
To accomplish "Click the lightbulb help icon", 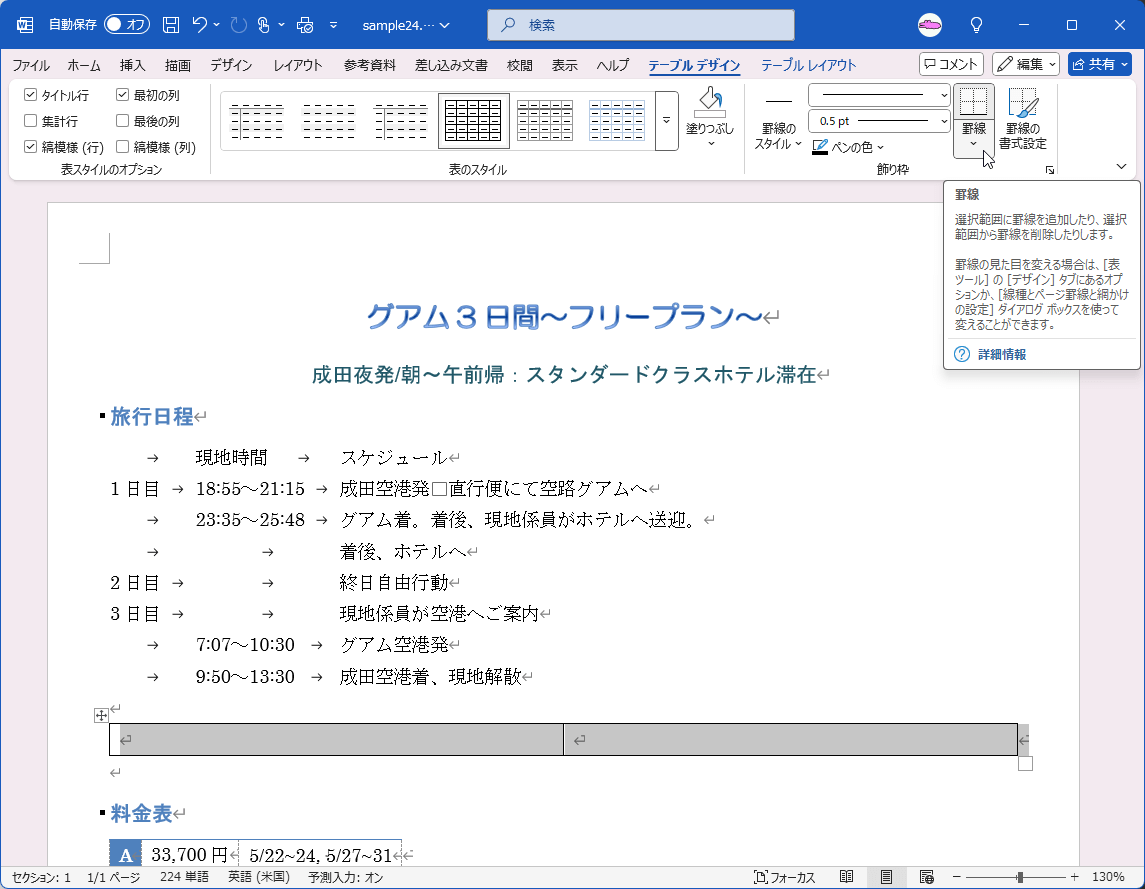I will 977,24.
